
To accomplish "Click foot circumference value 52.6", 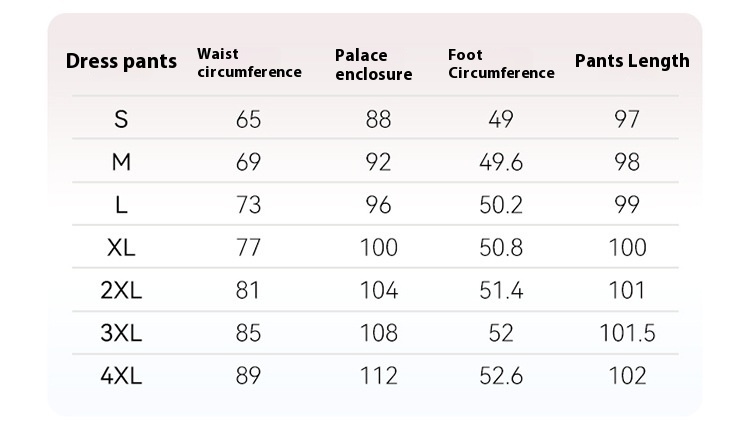I will click(501, 376).
